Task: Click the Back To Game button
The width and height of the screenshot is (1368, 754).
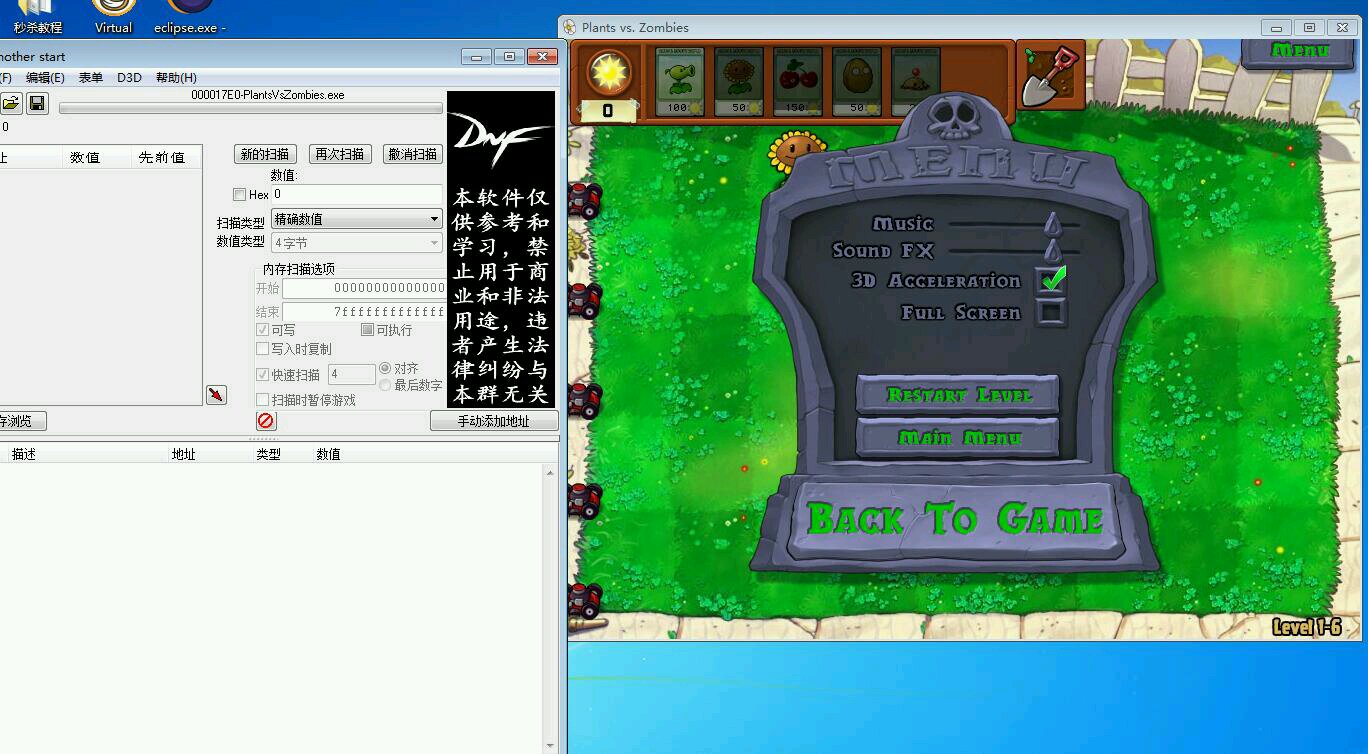Action: (x=954, y=519)
